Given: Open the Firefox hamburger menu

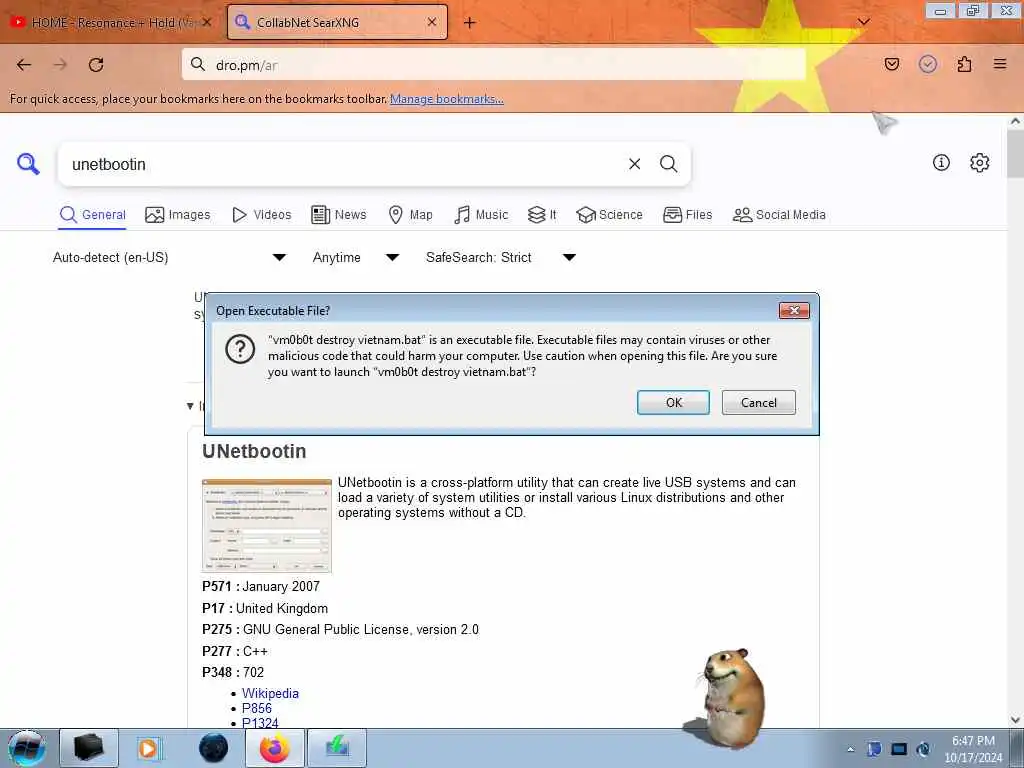Looking at the screenshot, I should coord(1000,64).
